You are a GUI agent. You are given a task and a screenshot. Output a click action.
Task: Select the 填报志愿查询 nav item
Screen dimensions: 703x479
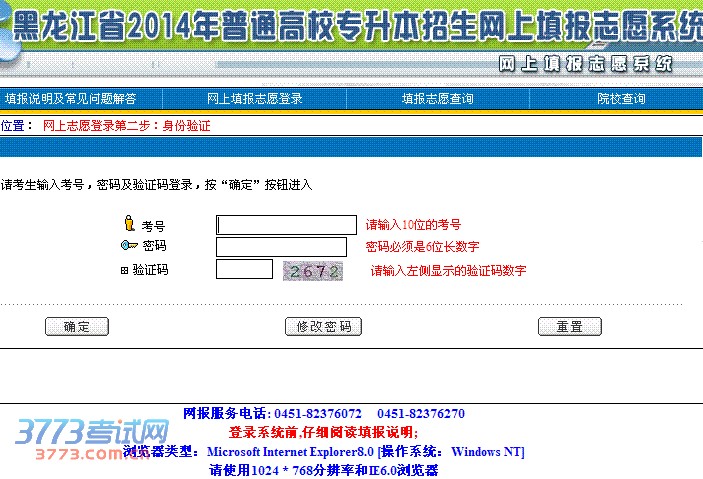(x=437, y=99)
